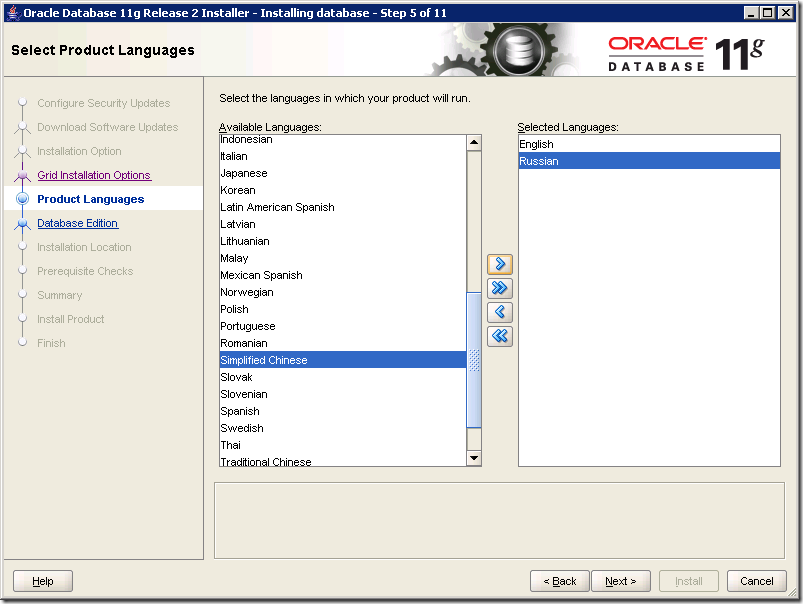803x604 pixels.
Task: Add all languages with double right arrow
Action: click(499, 288)
